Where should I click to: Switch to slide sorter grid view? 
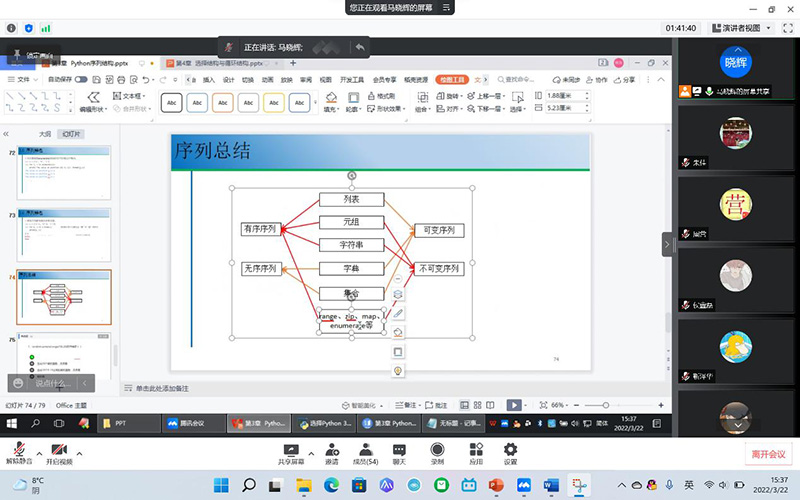click(478, 405)
